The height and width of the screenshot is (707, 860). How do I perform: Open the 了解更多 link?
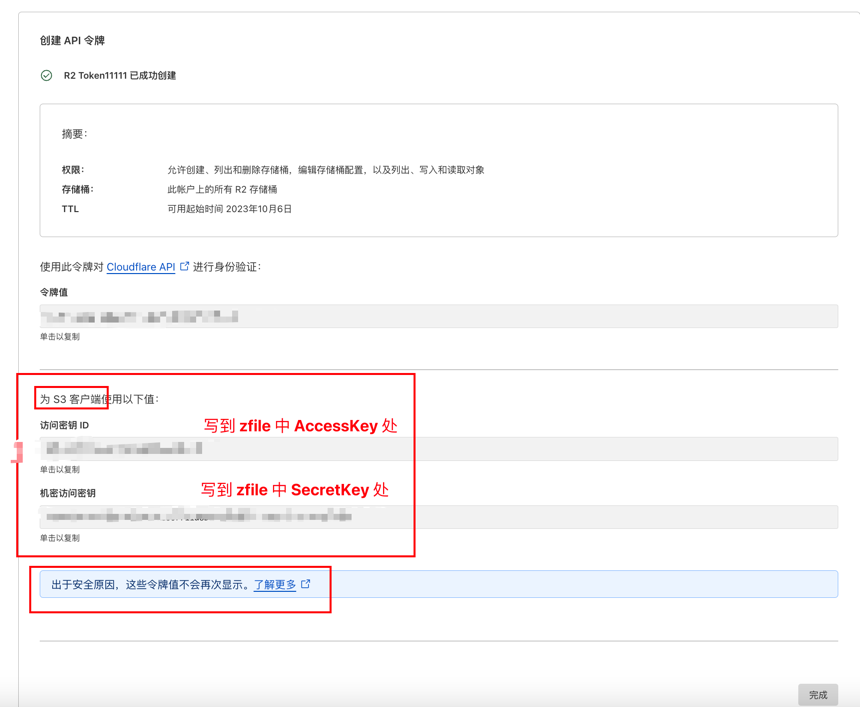click(275, 584)
